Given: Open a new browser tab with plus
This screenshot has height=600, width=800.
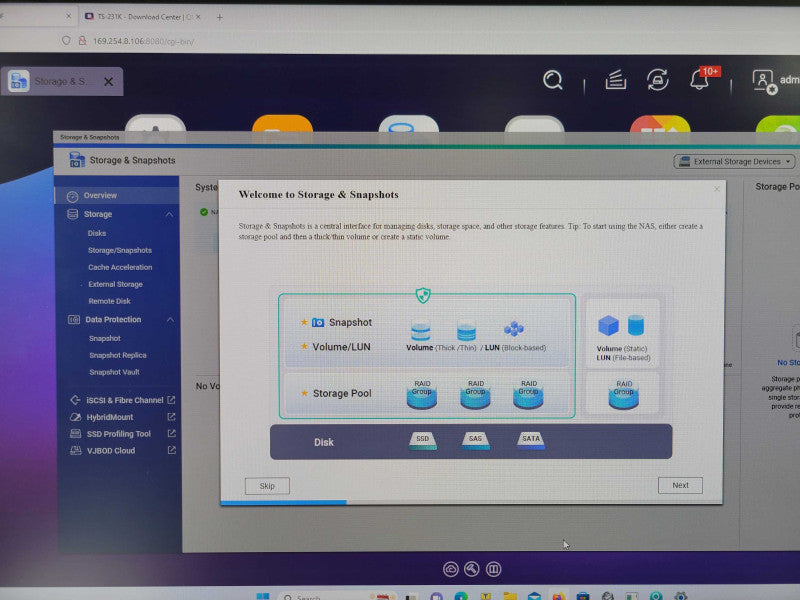Looking at the screenshot, I should (219, 17).
